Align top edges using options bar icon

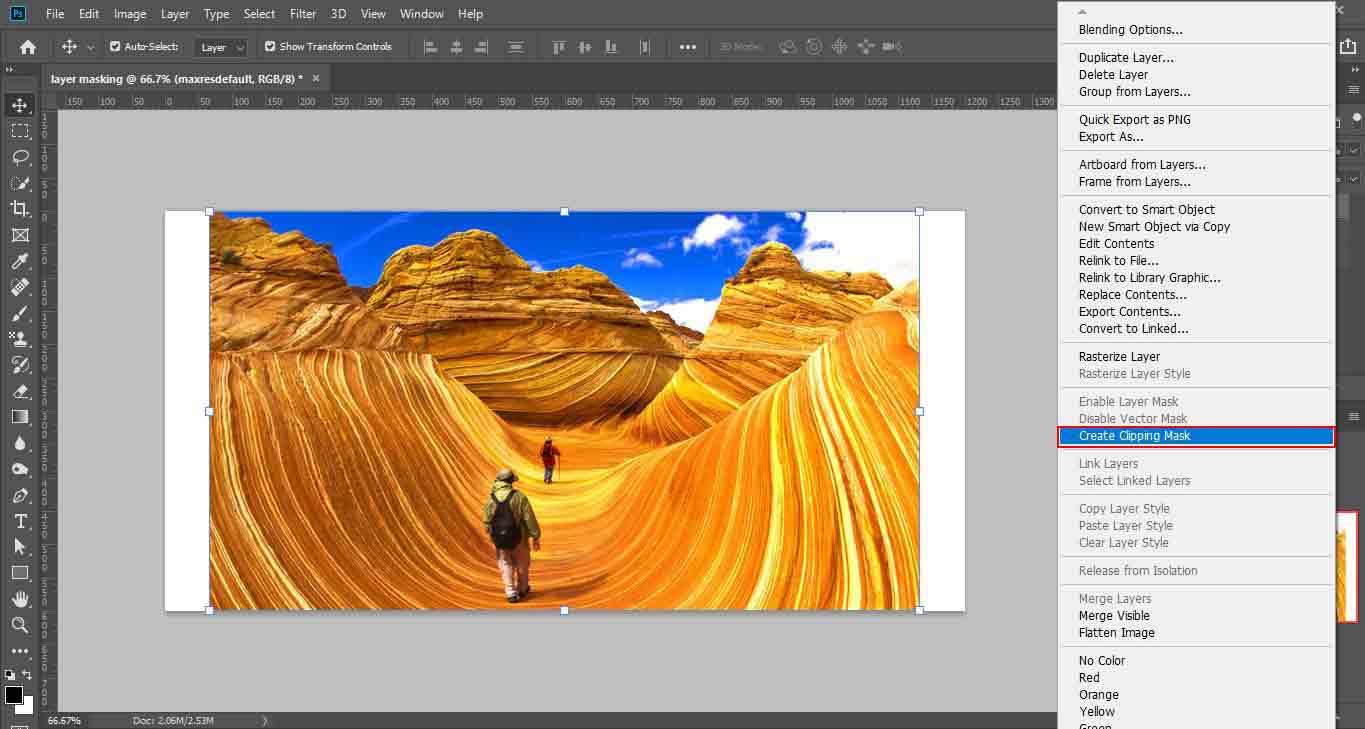[x=560, y=47]
